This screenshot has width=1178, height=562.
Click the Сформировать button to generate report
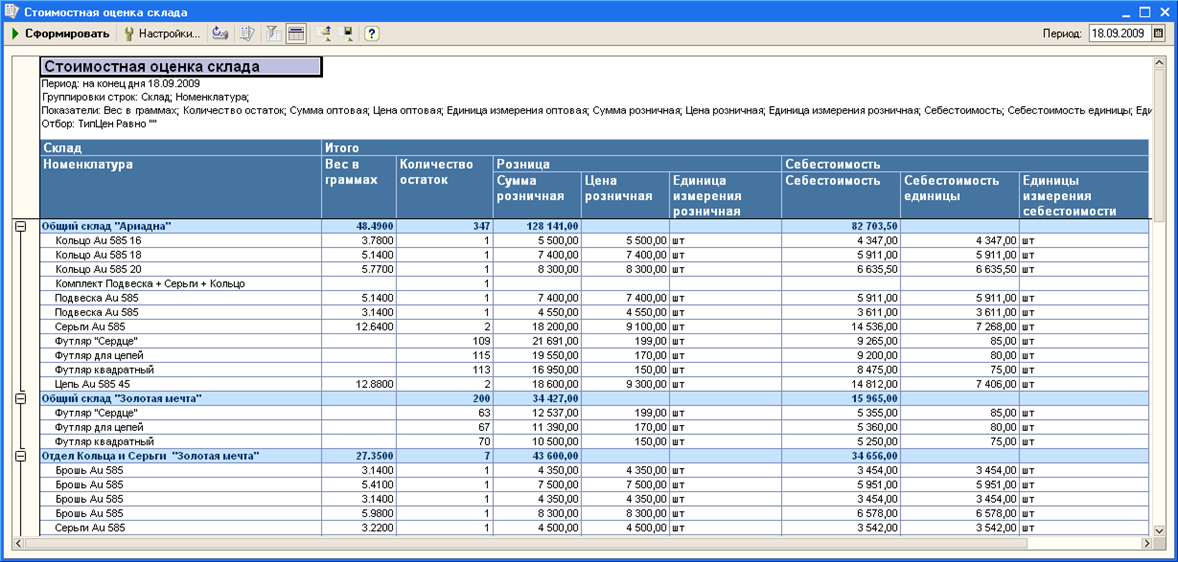(61, 34)
